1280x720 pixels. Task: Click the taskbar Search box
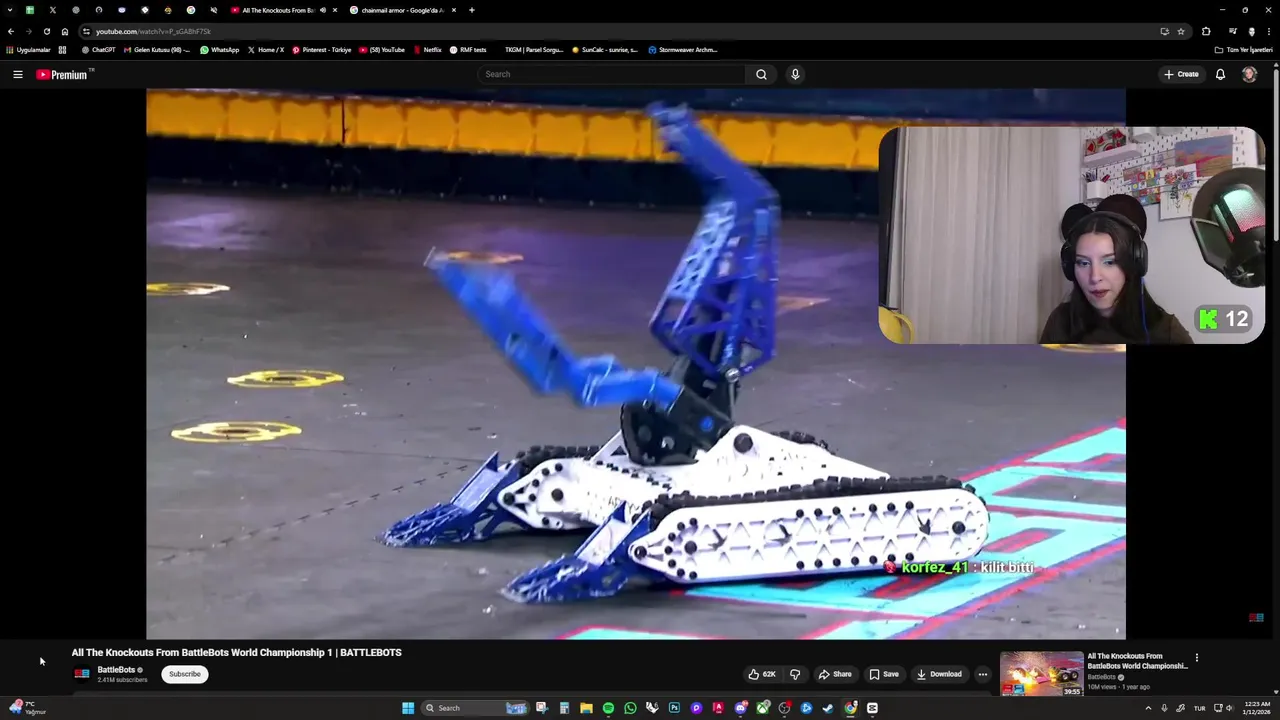click(x=475, y=708)
